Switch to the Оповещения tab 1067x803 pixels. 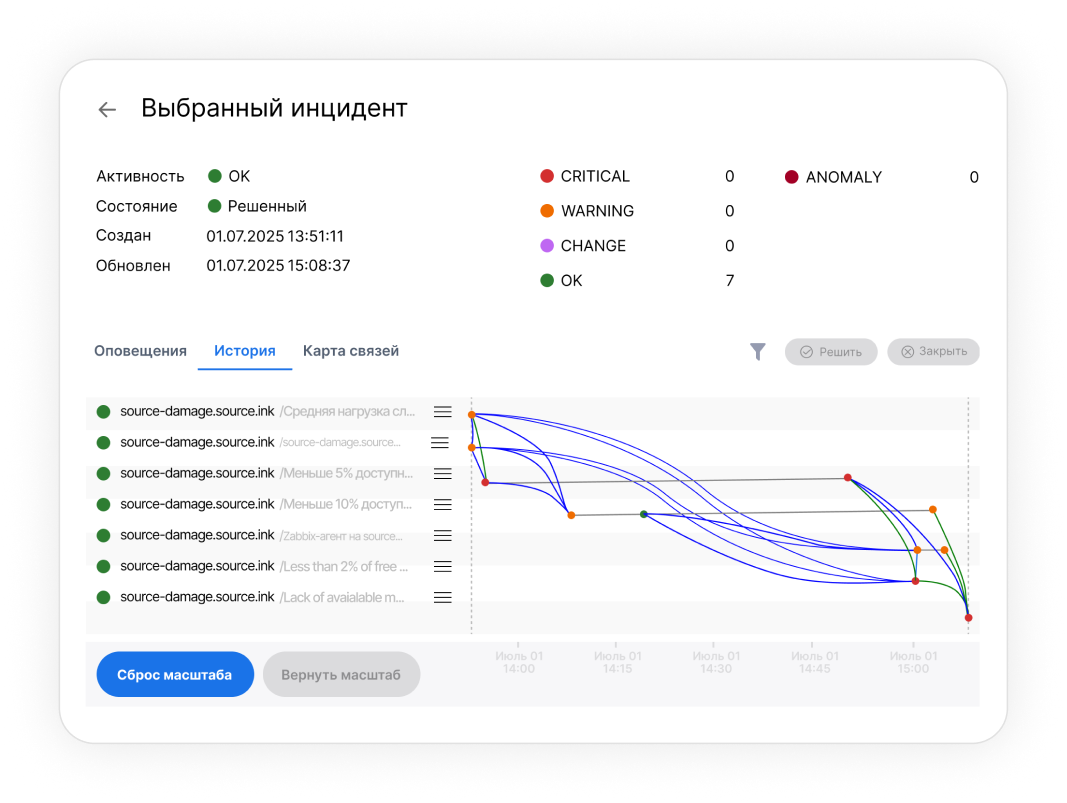140,351
